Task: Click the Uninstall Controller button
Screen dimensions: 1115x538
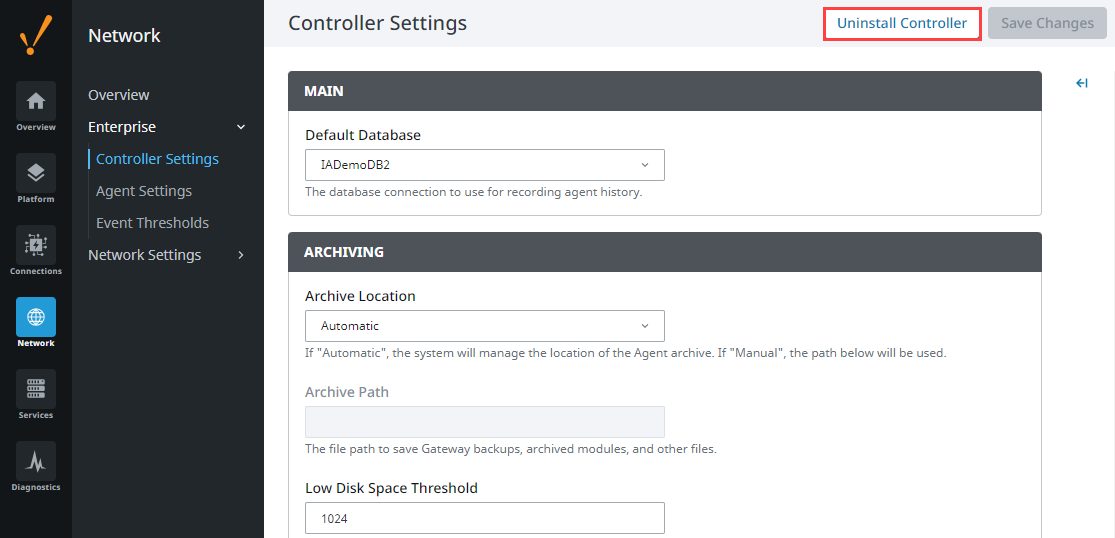Action: point(902,23)
